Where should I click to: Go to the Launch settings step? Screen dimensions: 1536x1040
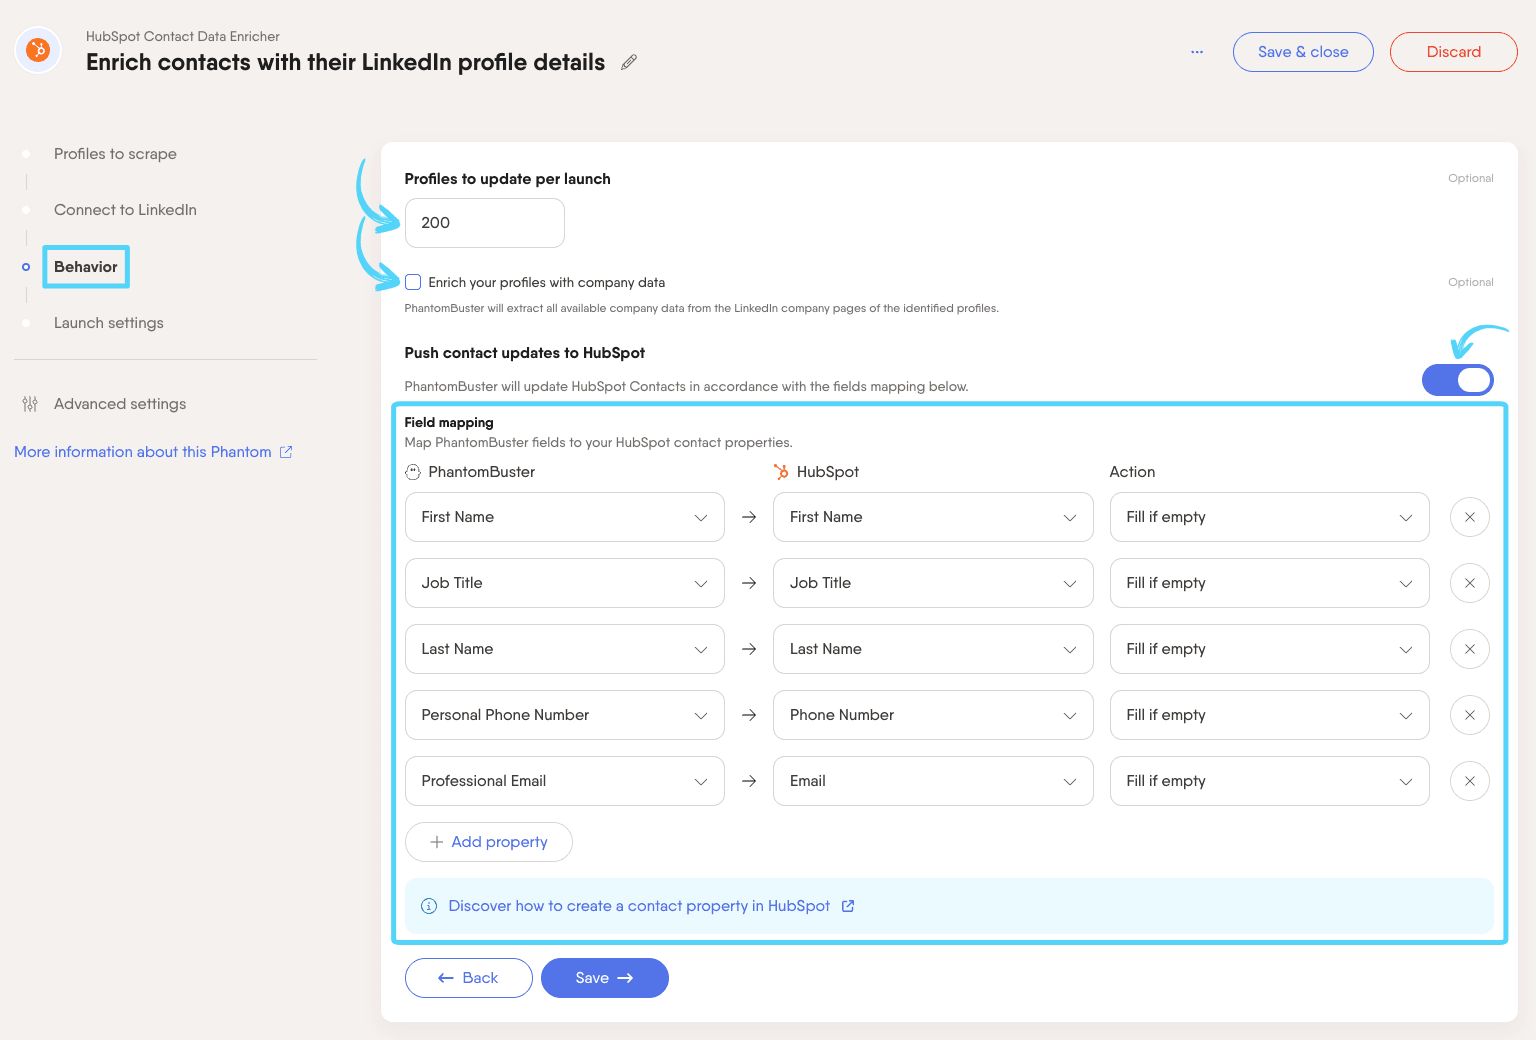(109, 323)
